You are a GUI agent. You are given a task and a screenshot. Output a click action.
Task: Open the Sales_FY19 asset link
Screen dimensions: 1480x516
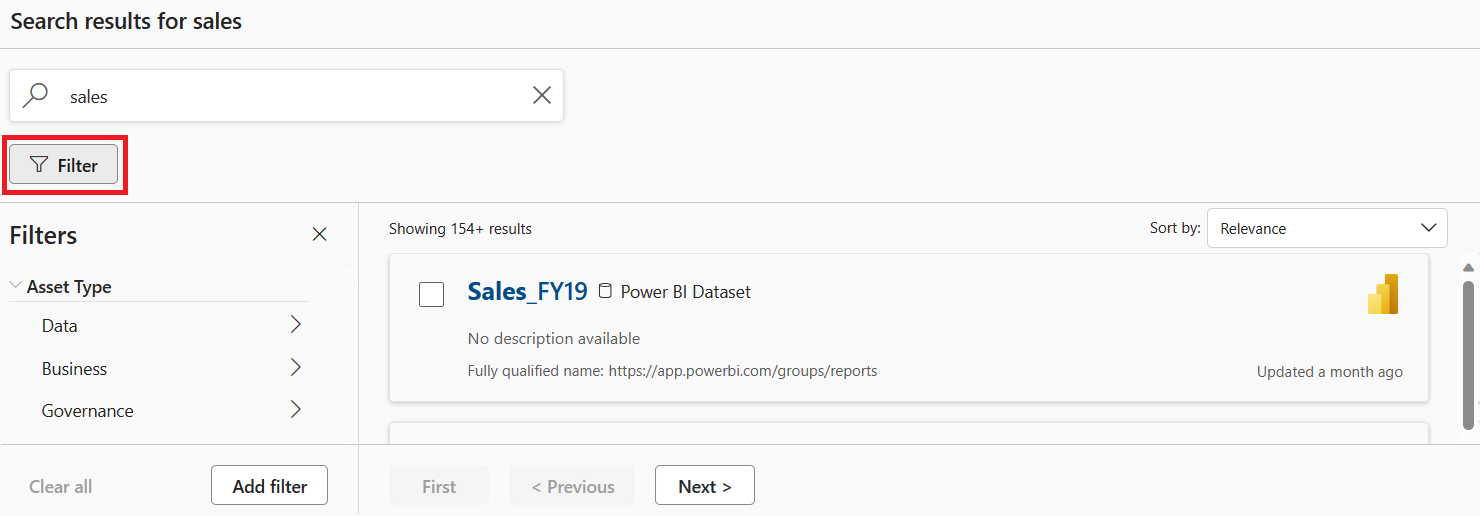coord(527,292)
